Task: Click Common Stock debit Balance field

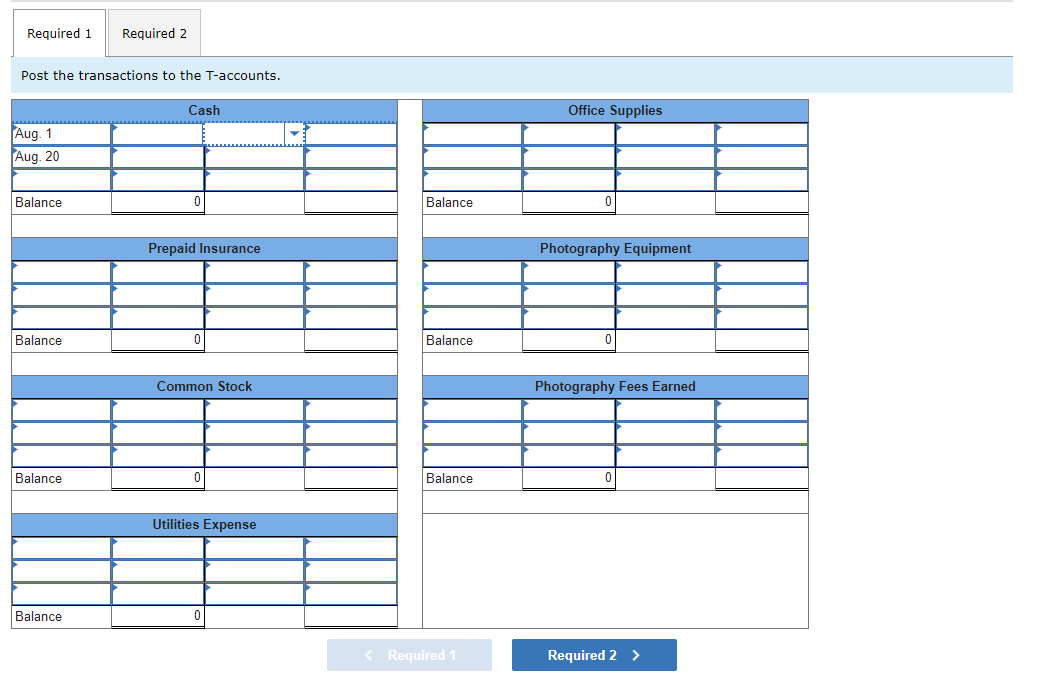Action: [158, 478]
